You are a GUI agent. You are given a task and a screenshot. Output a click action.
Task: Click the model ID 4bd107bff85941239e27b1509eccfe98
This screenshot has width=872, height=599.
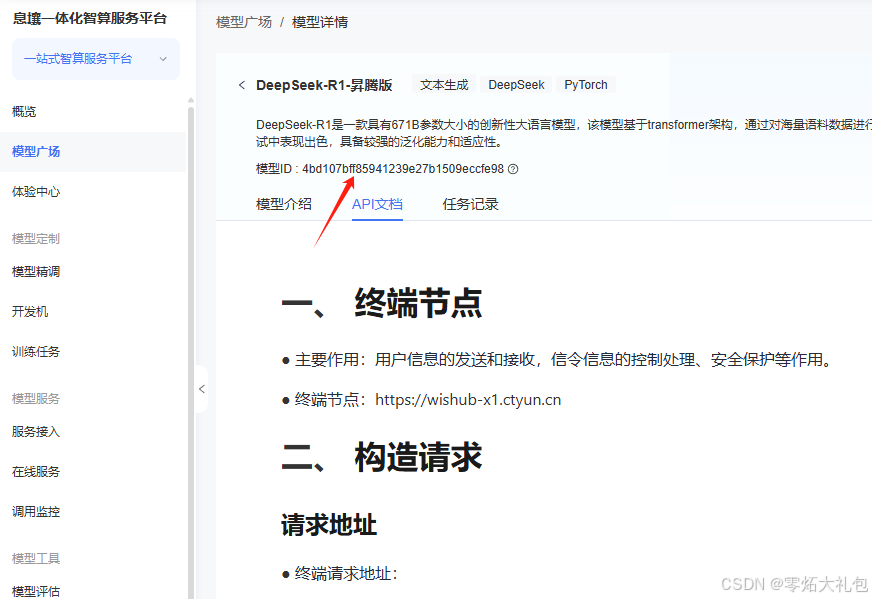pos(403,169)
